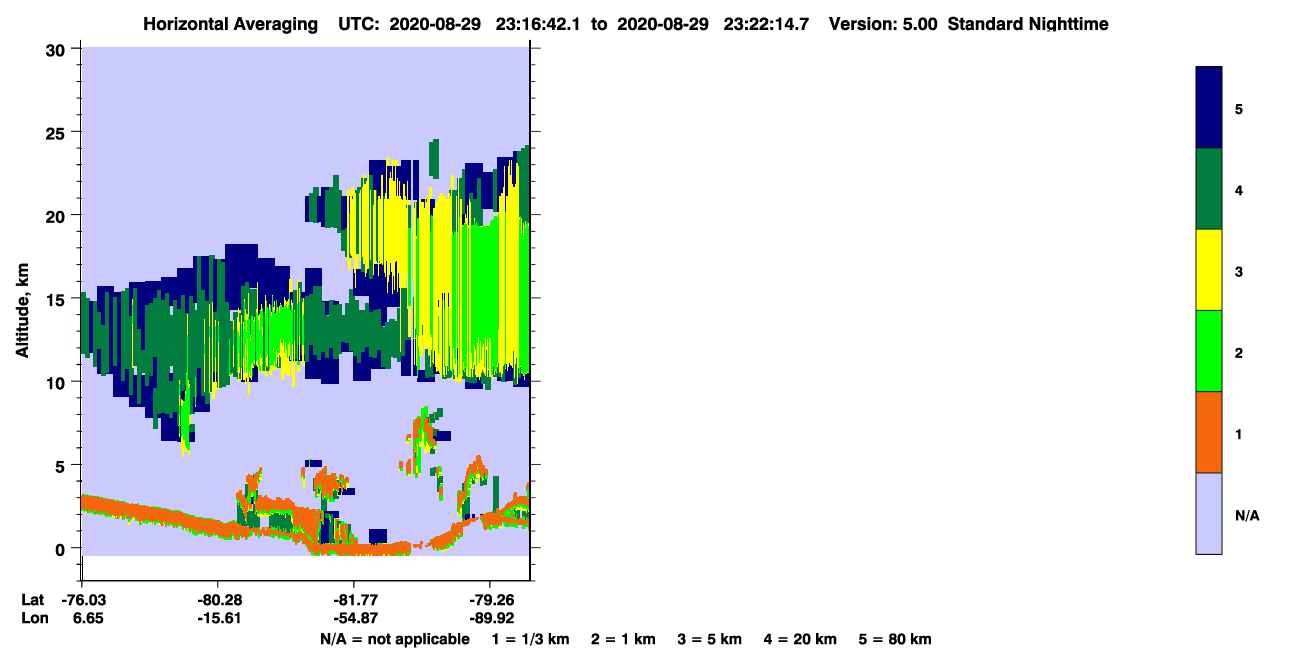Click the colorbar label '3'
The height and width of the screenshot is (667, 1300).
1239,271
